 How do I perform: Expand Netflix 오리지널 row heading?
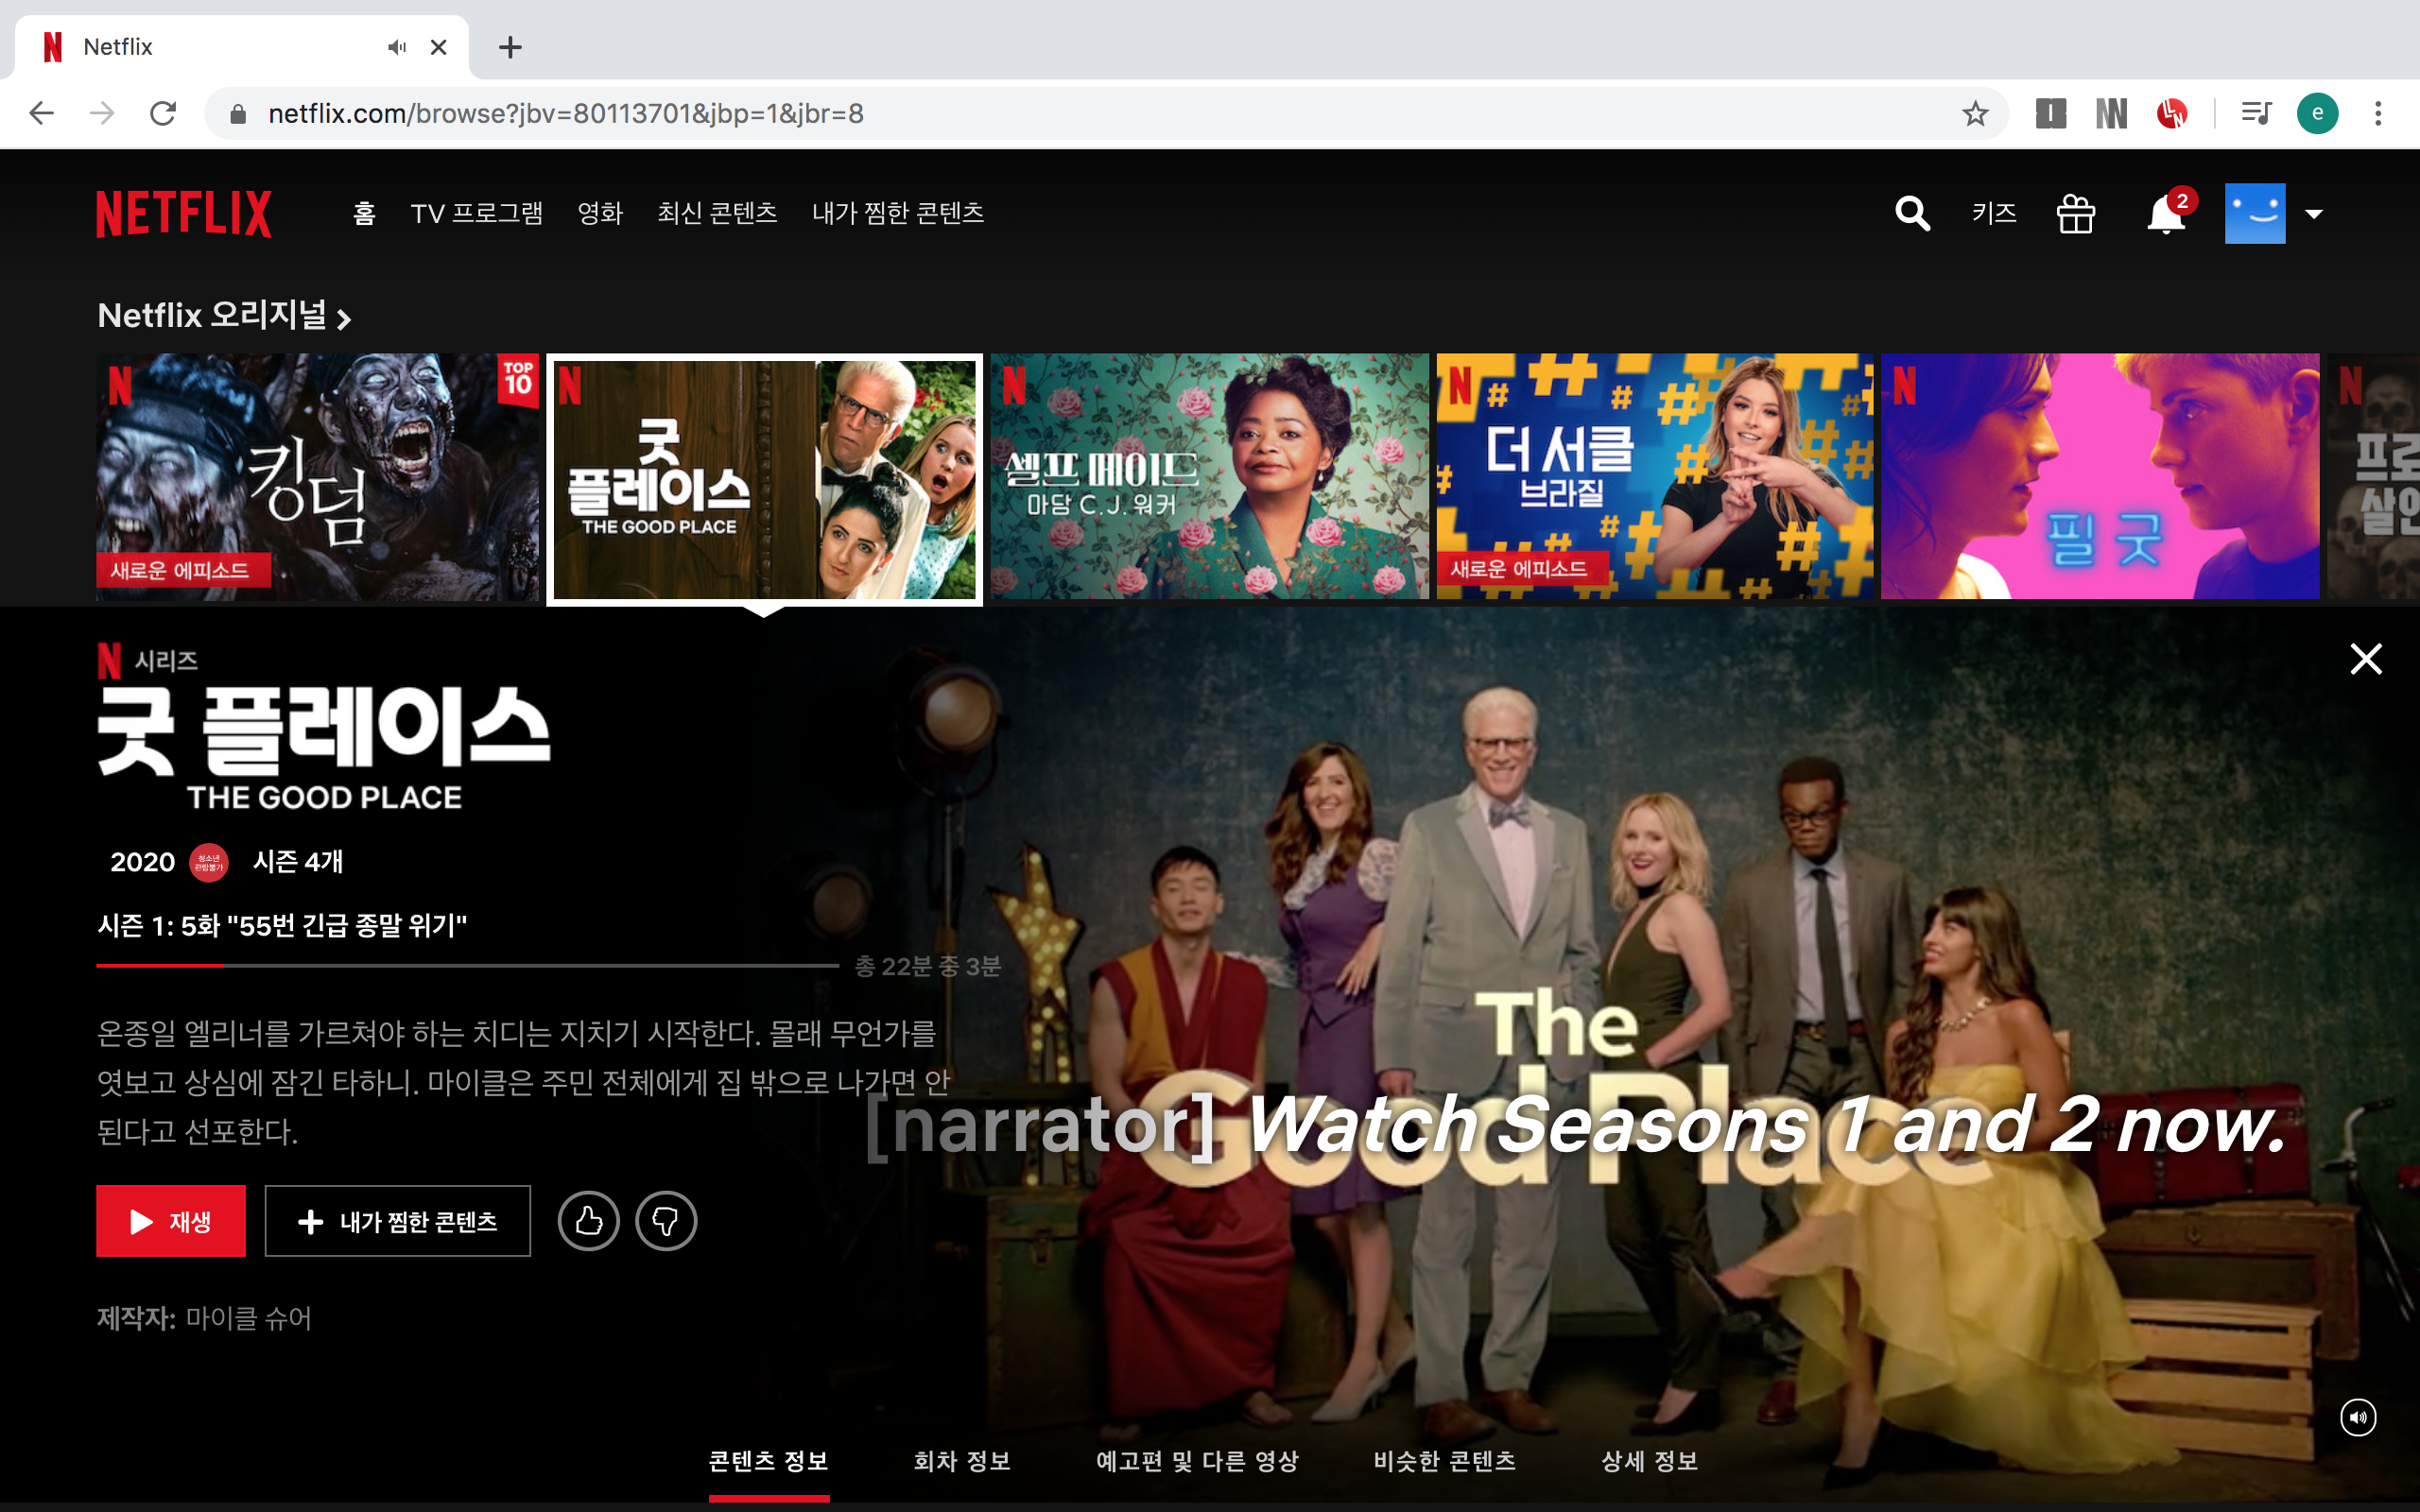click(224, 316)
